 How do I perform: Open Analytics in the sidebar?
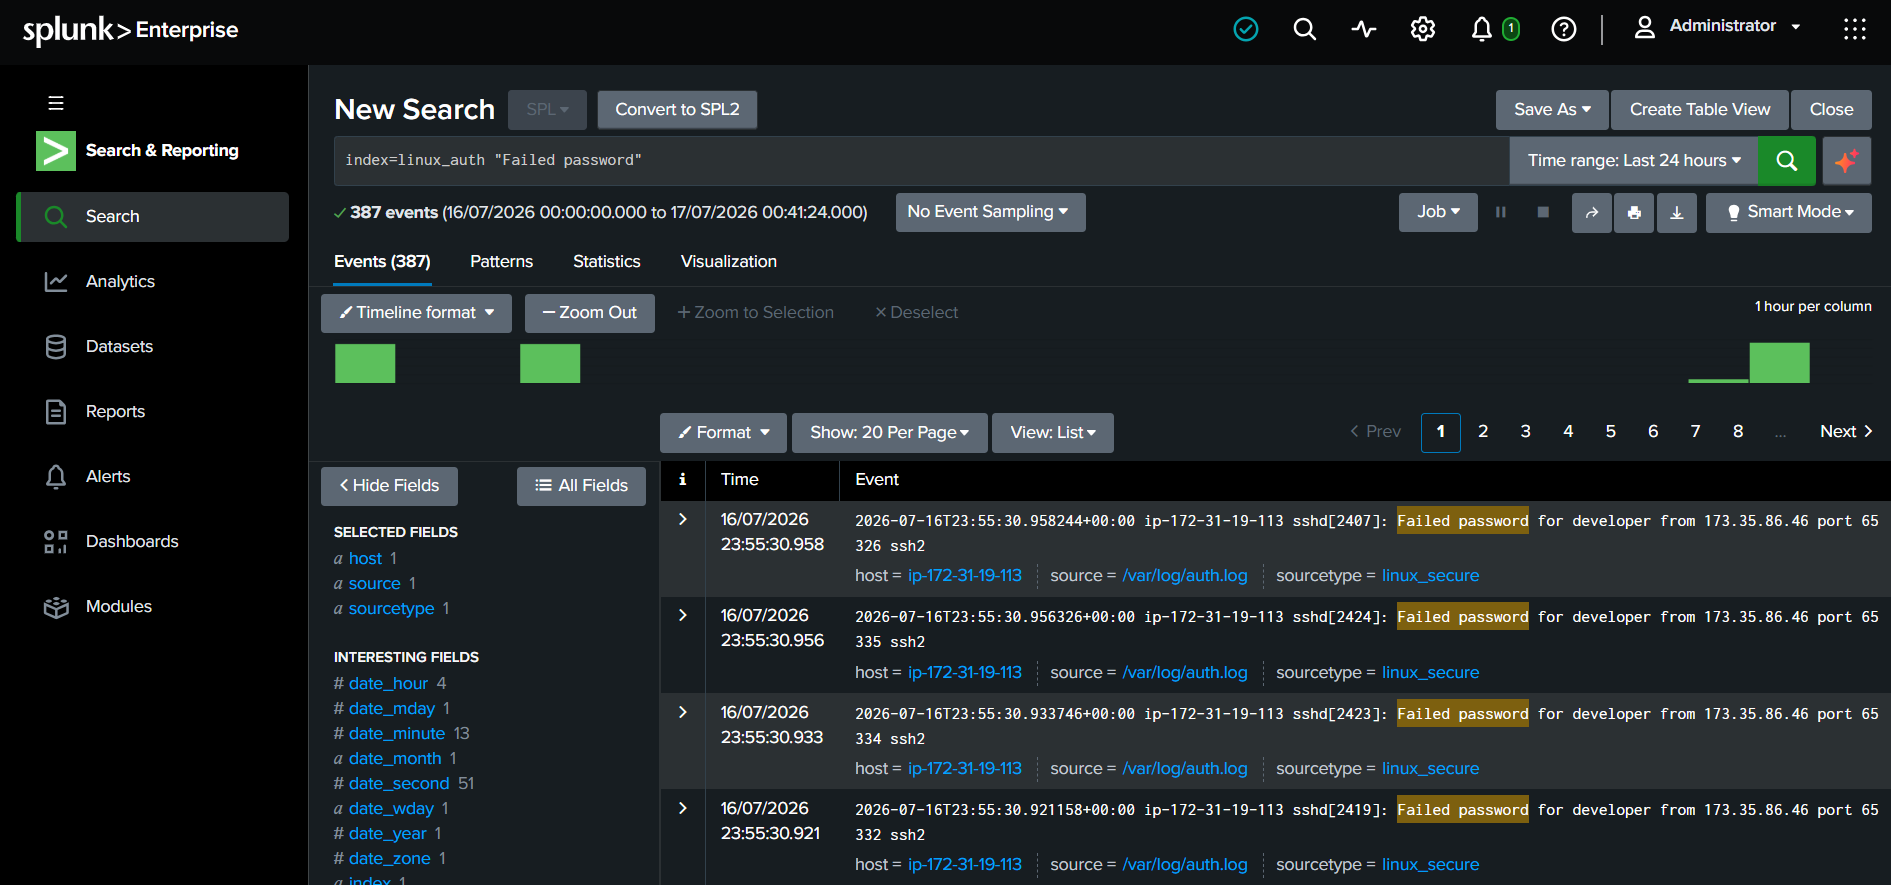tap(120, 282)
